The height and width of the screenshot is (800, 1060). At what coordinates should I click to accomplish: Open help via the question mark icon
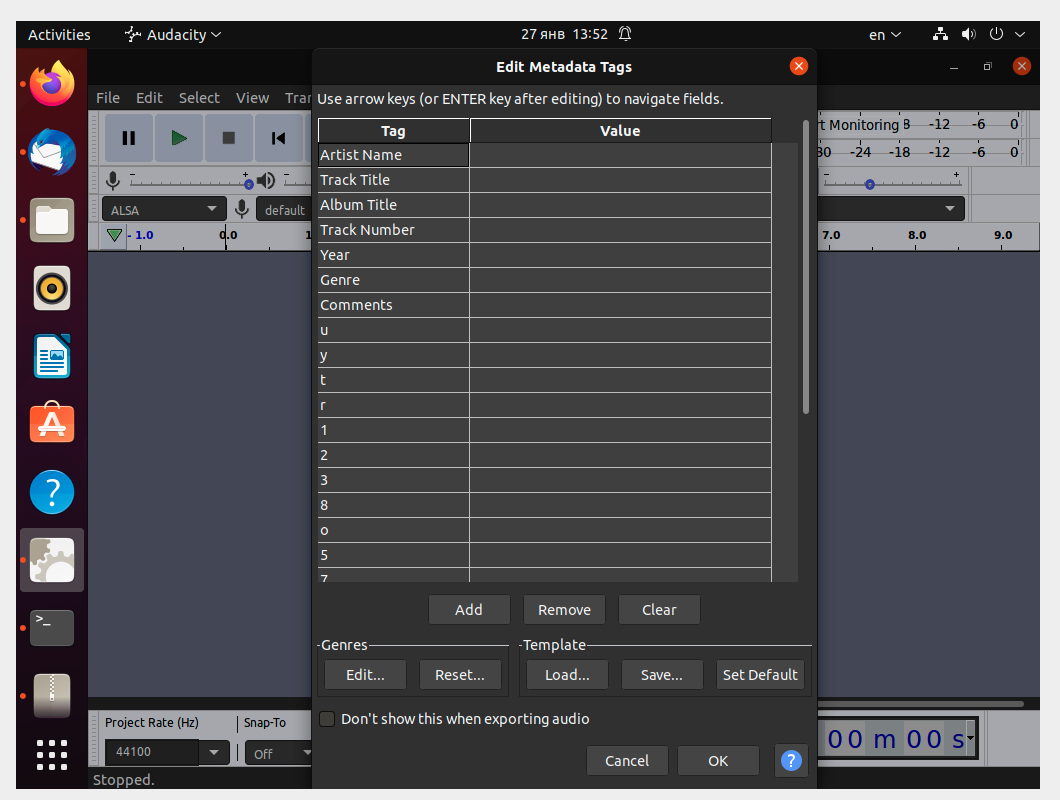791,761
